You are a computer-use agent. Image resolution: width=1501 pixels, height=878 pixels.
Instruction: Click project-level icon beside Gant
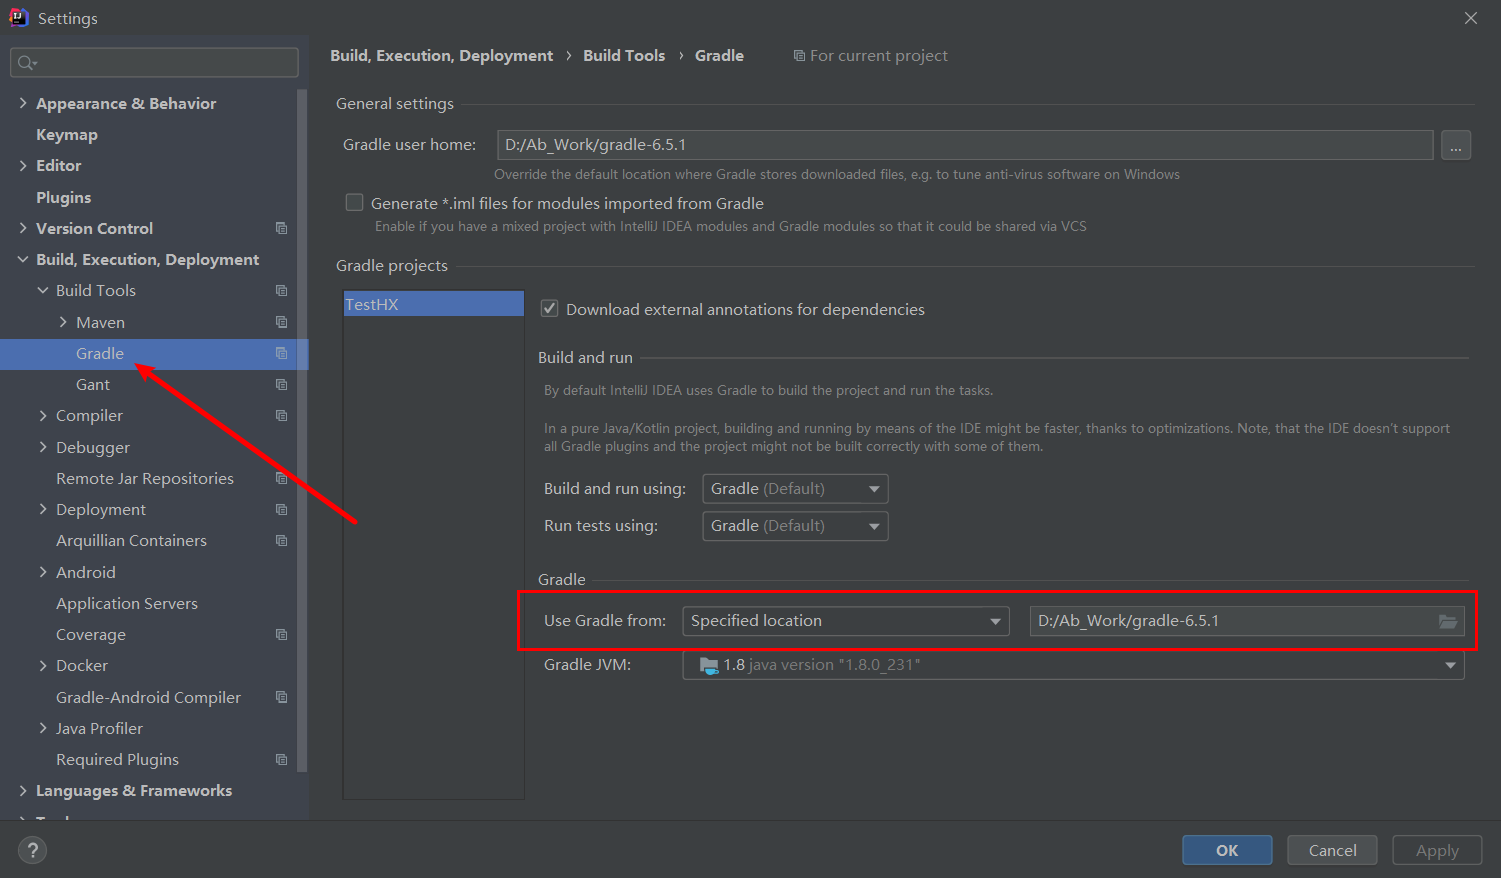281,384
